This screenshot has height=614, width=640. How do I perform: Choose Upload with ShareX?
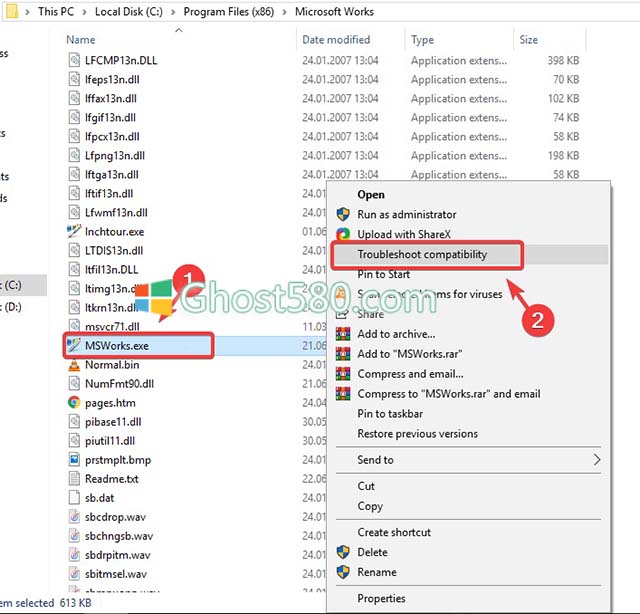(404, 234)
